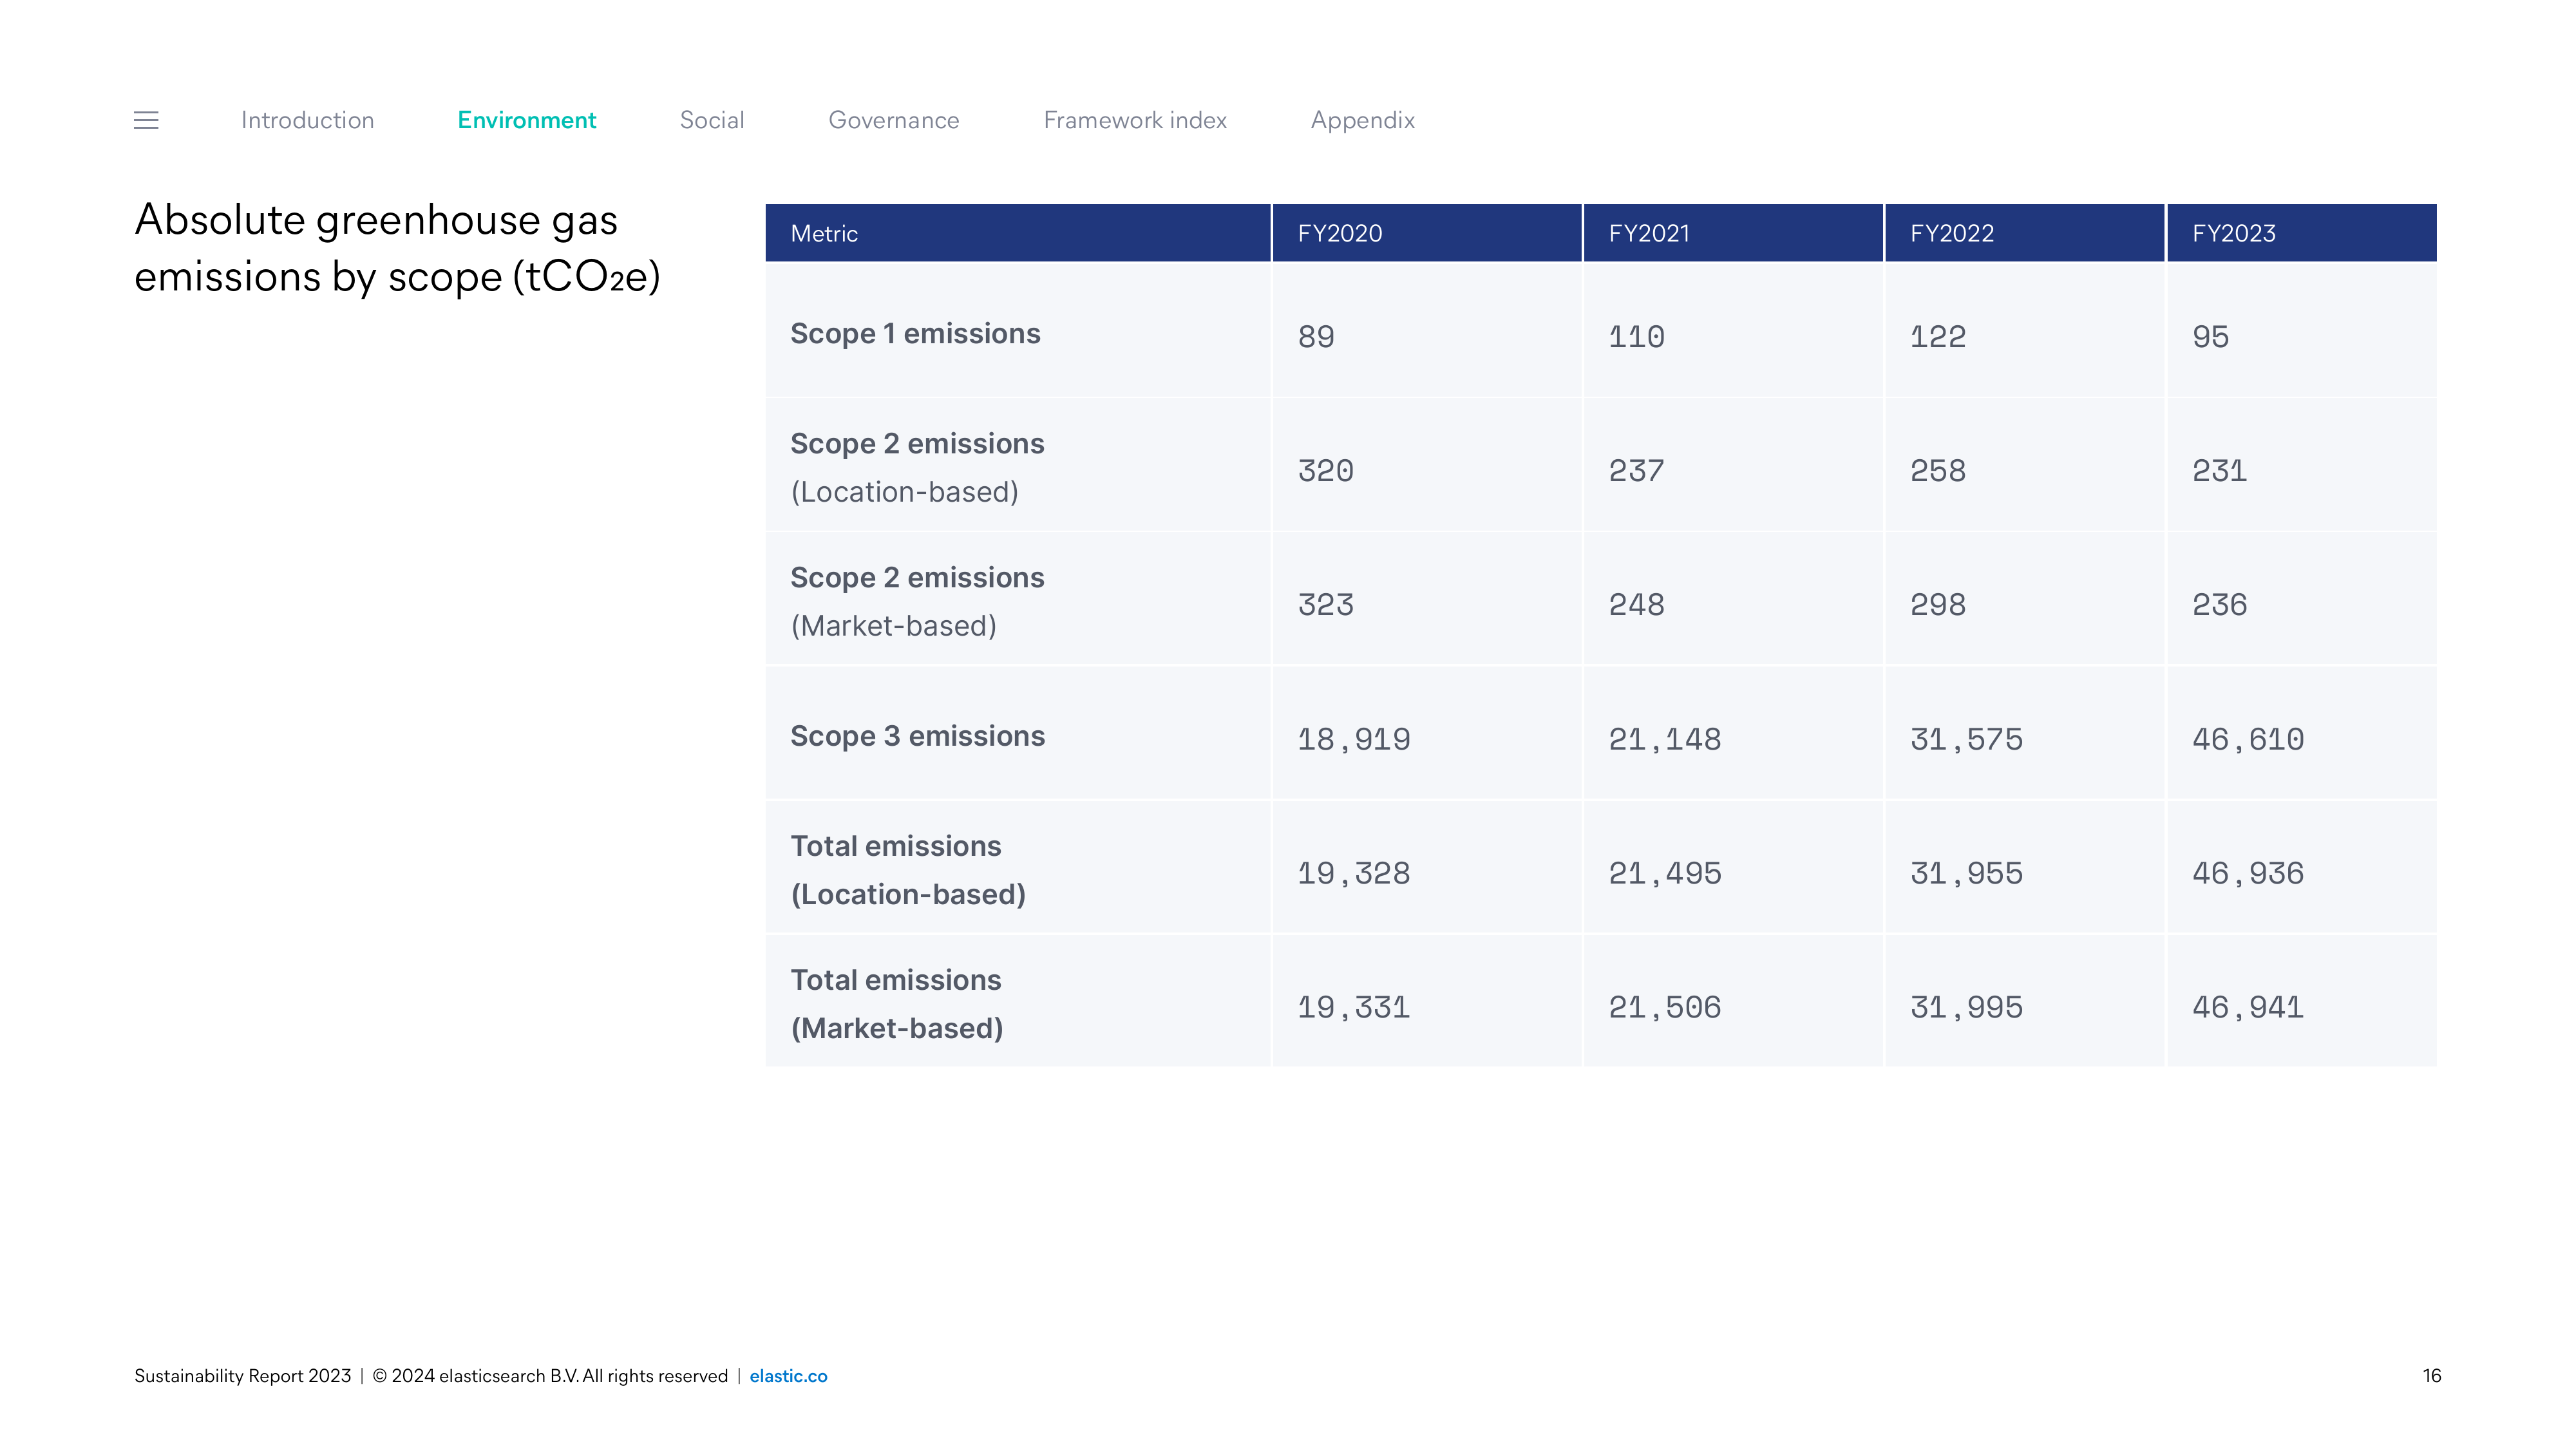Select the value 110 in FY2021

click(x=1636, y=337)
